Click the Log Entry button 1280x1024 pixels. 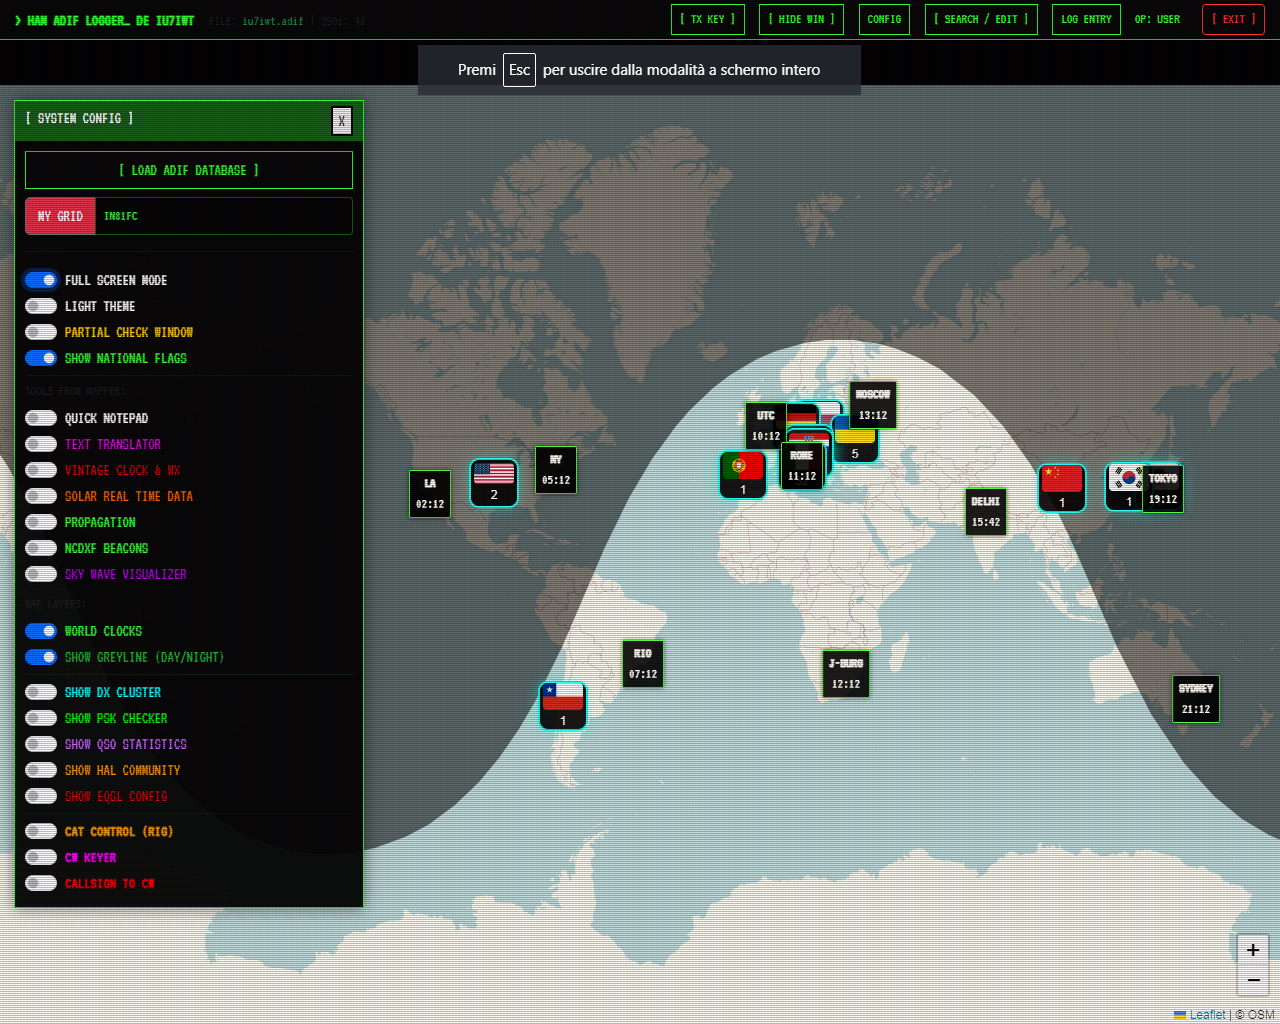click(x=1085, y=19)
